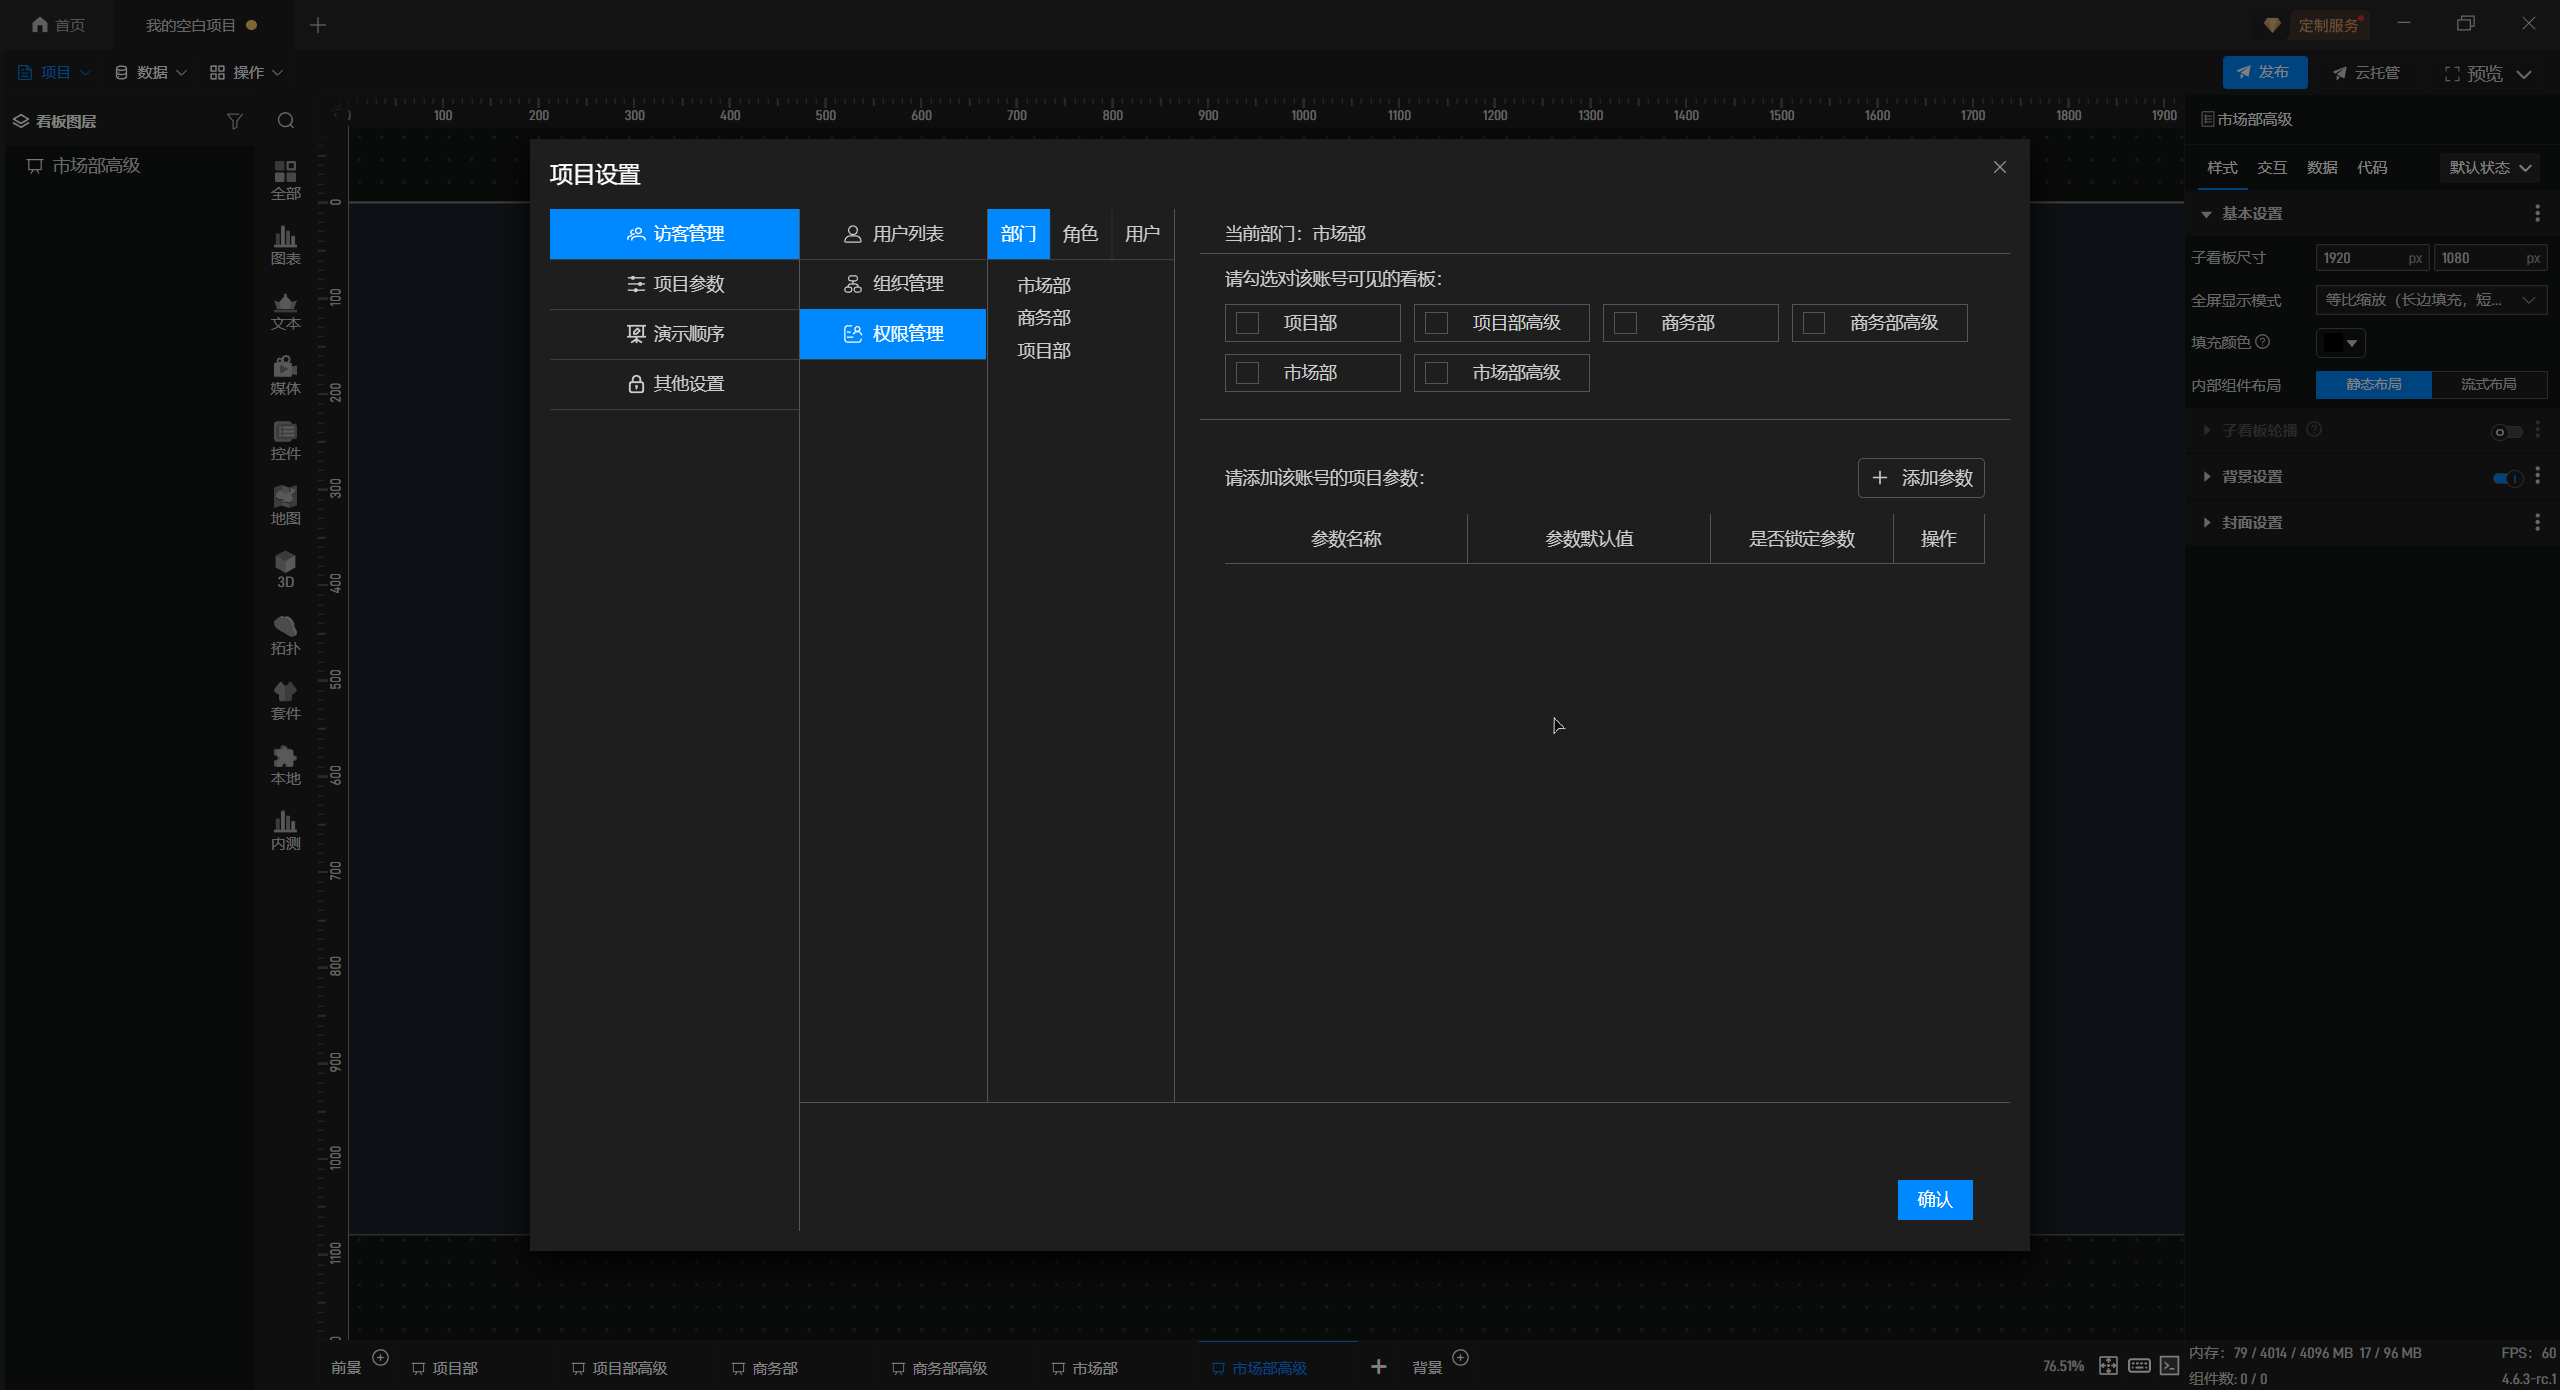Check the 市场部 dashboard checkbox
This screenshot has width=2560, height=1390.
(x=1248, y=373)
